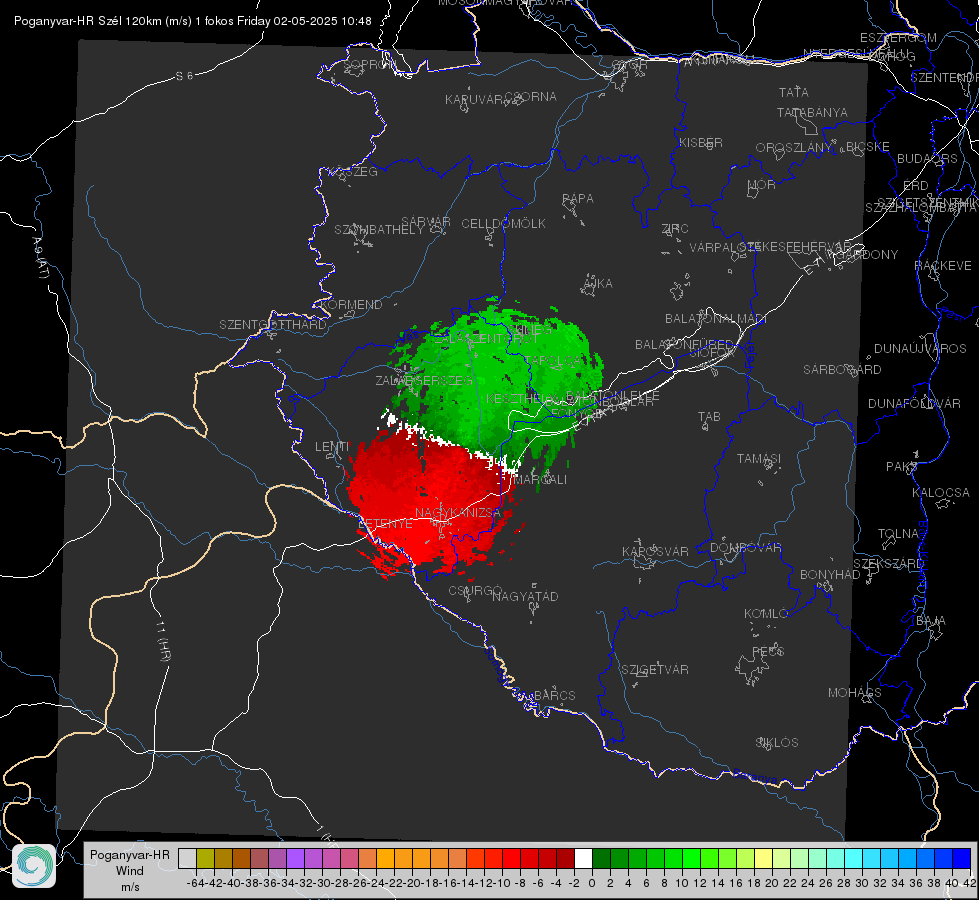Click the KAPUVÁR town label
979x900 pixels.
coord(475,100)
